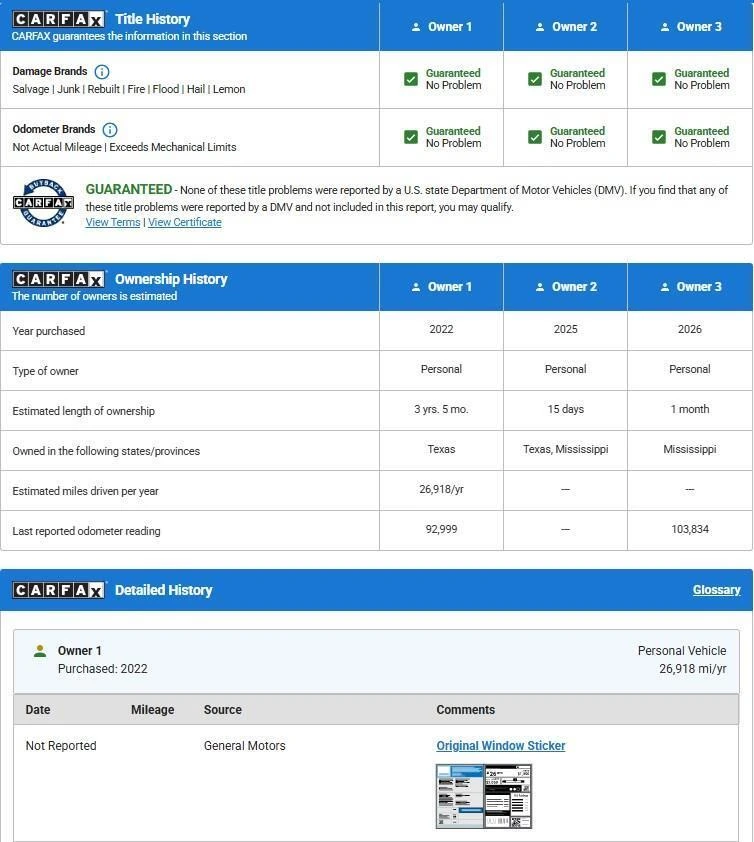Click the CARFAX logo in Detailed History header
Screen dimensions: 754x842
[x=58, y=591]
